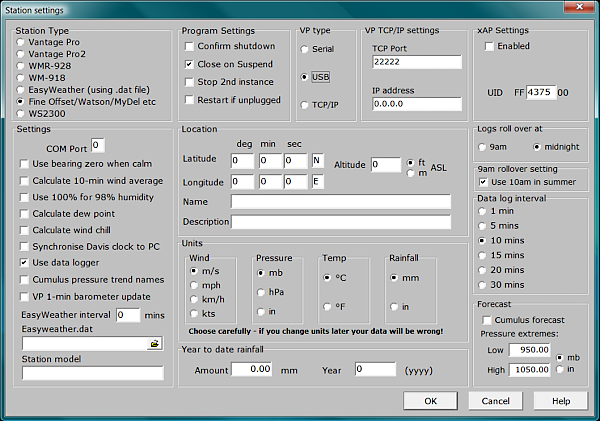Switch temperature unit to °F
Viewport: 600px width, 421px height.
(x=326, y=307)
